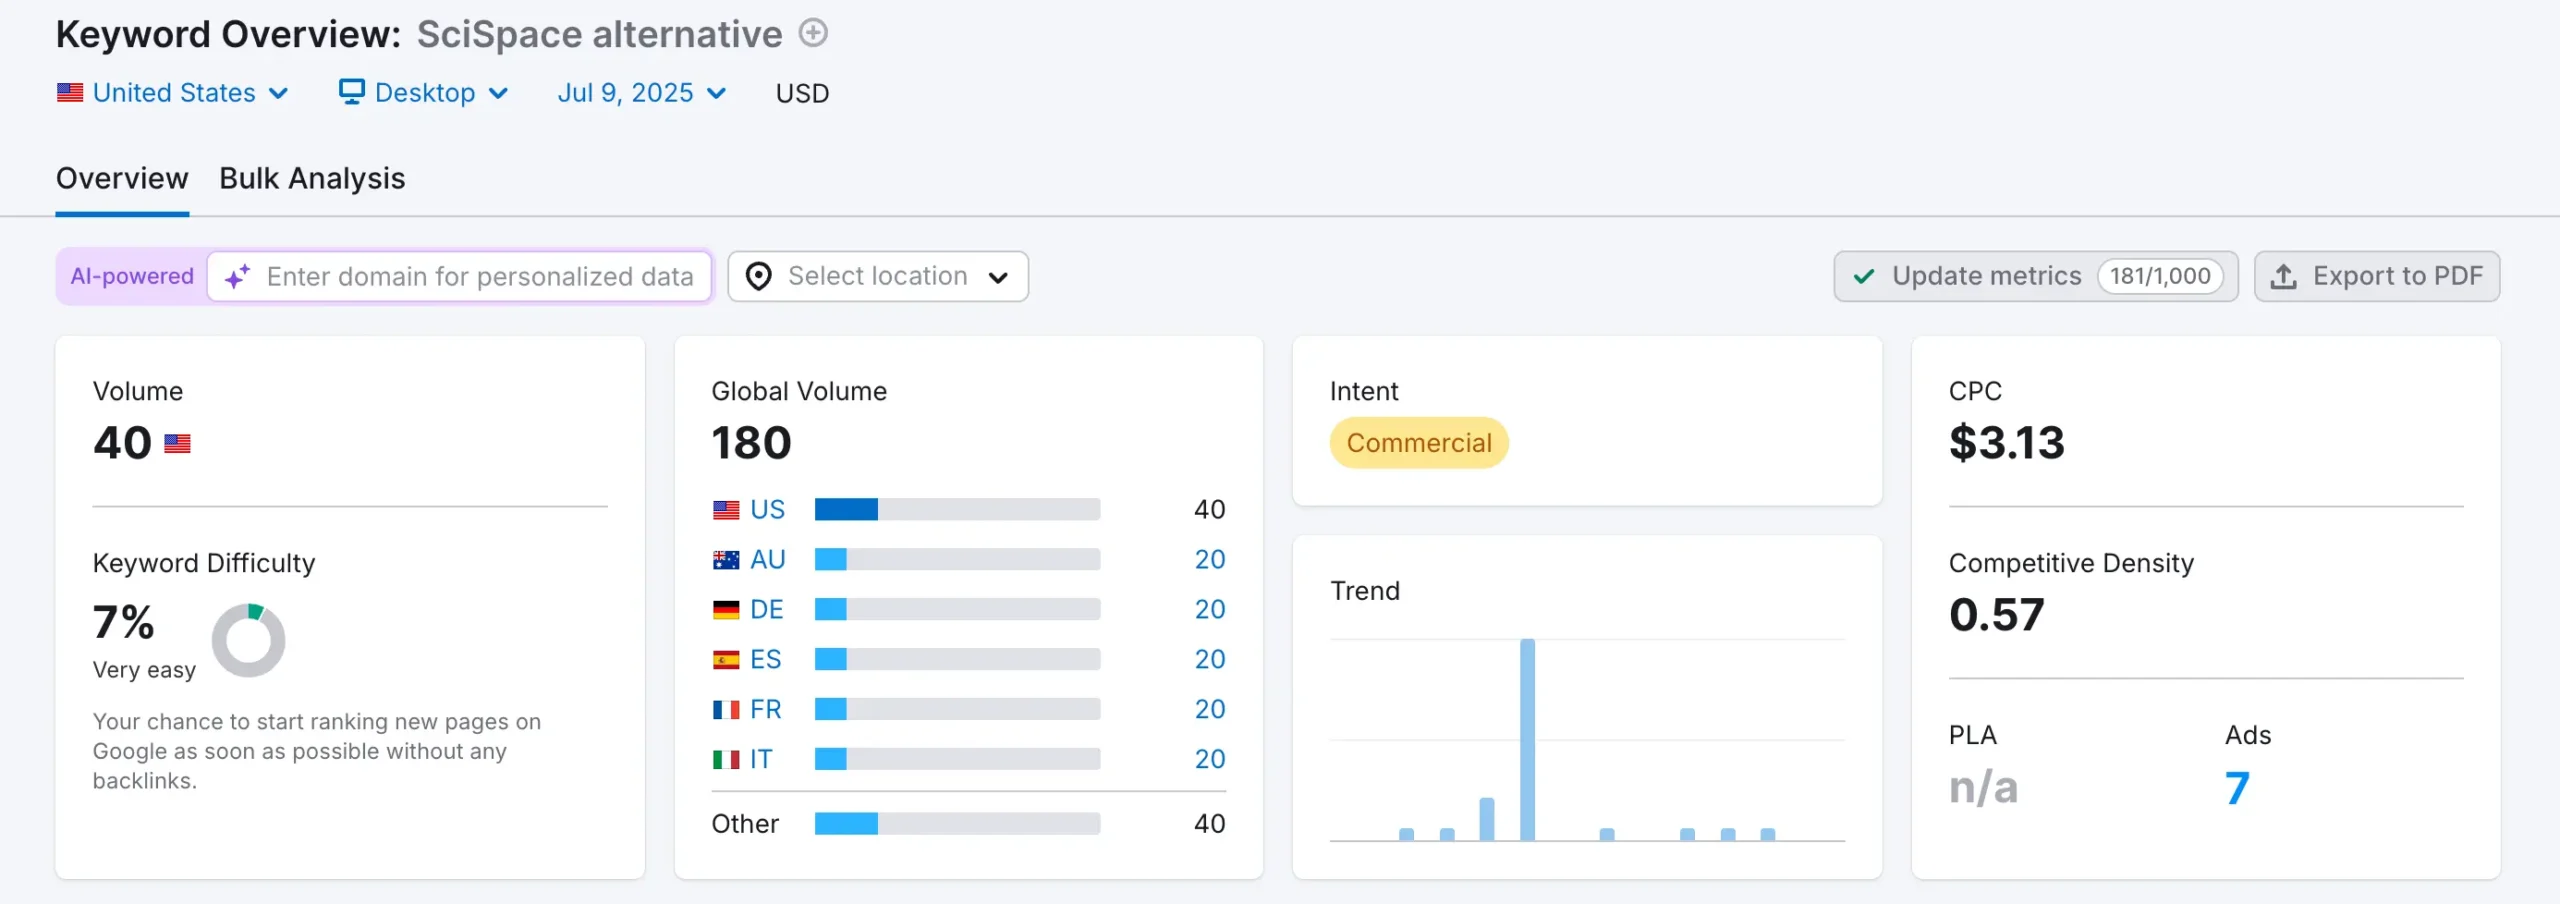Click the ES country link
The height and width of the screenshot is (904, 2560).
[x=766, y=660]
